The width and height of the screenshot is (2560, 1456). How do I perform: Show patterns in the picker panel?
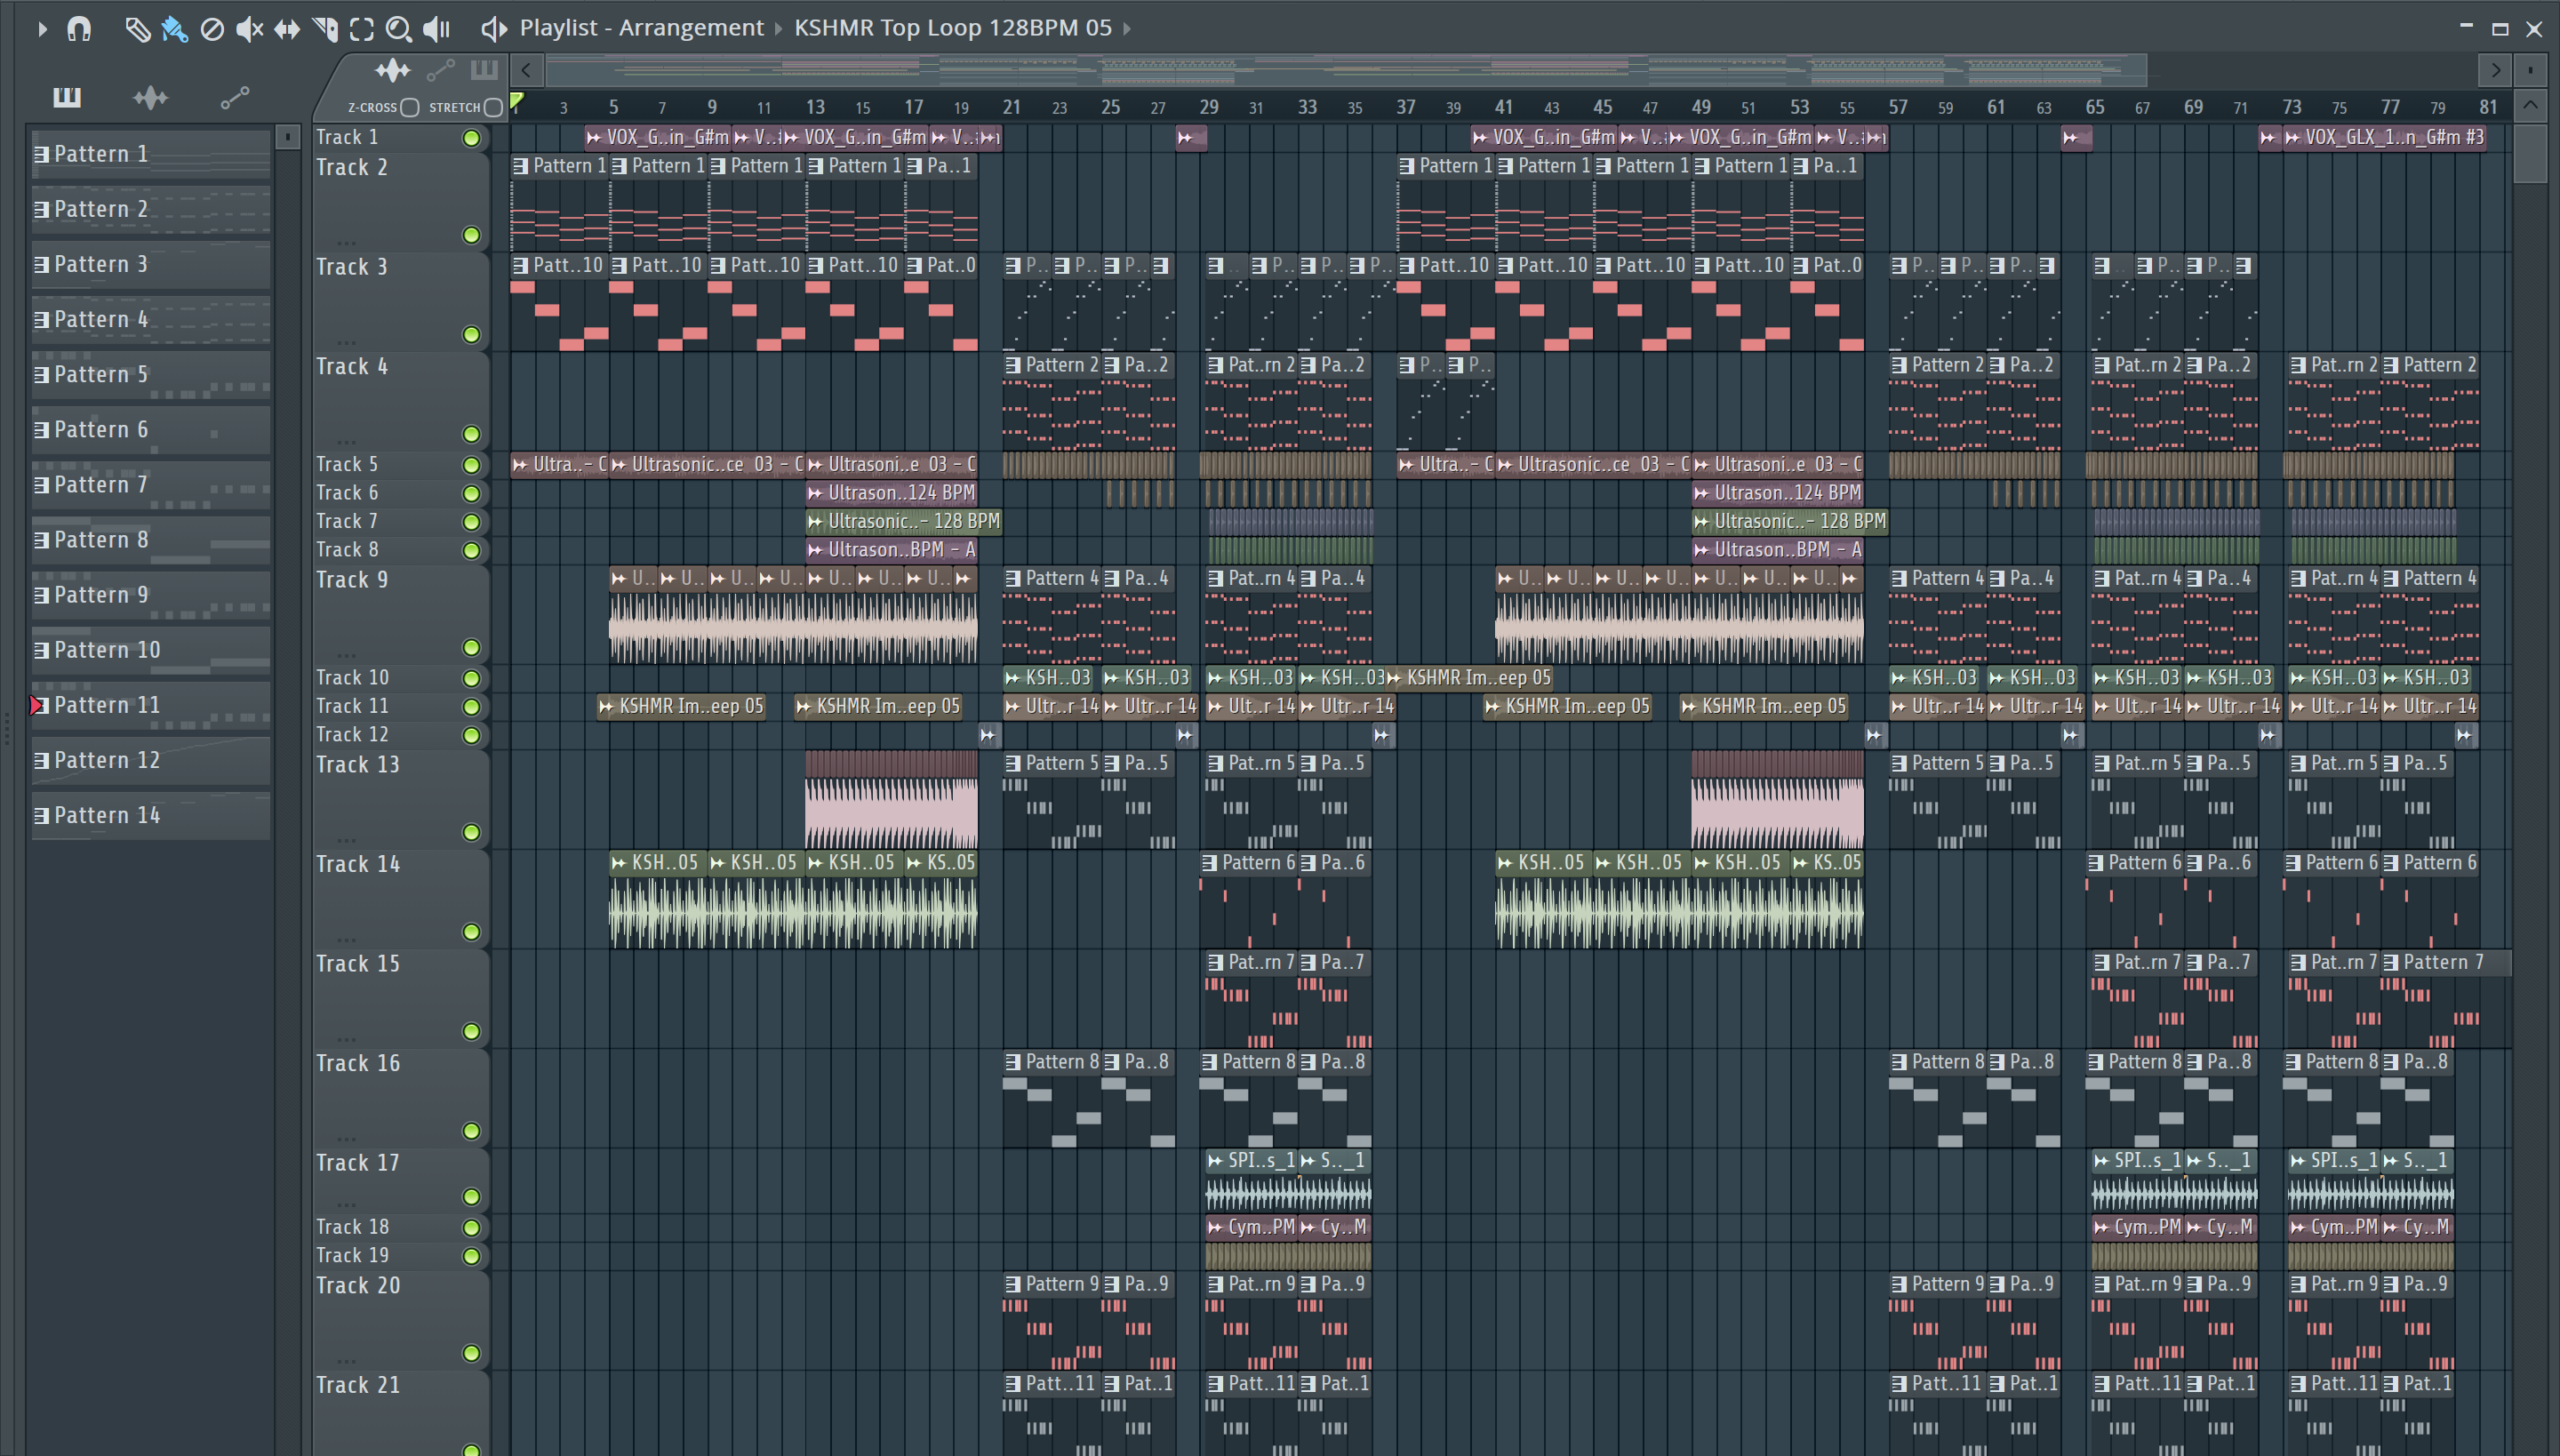(x=67, y=97)
